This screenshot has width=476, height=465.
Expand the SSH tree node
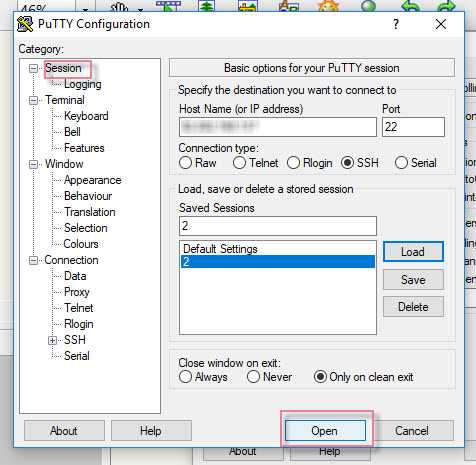52,340
